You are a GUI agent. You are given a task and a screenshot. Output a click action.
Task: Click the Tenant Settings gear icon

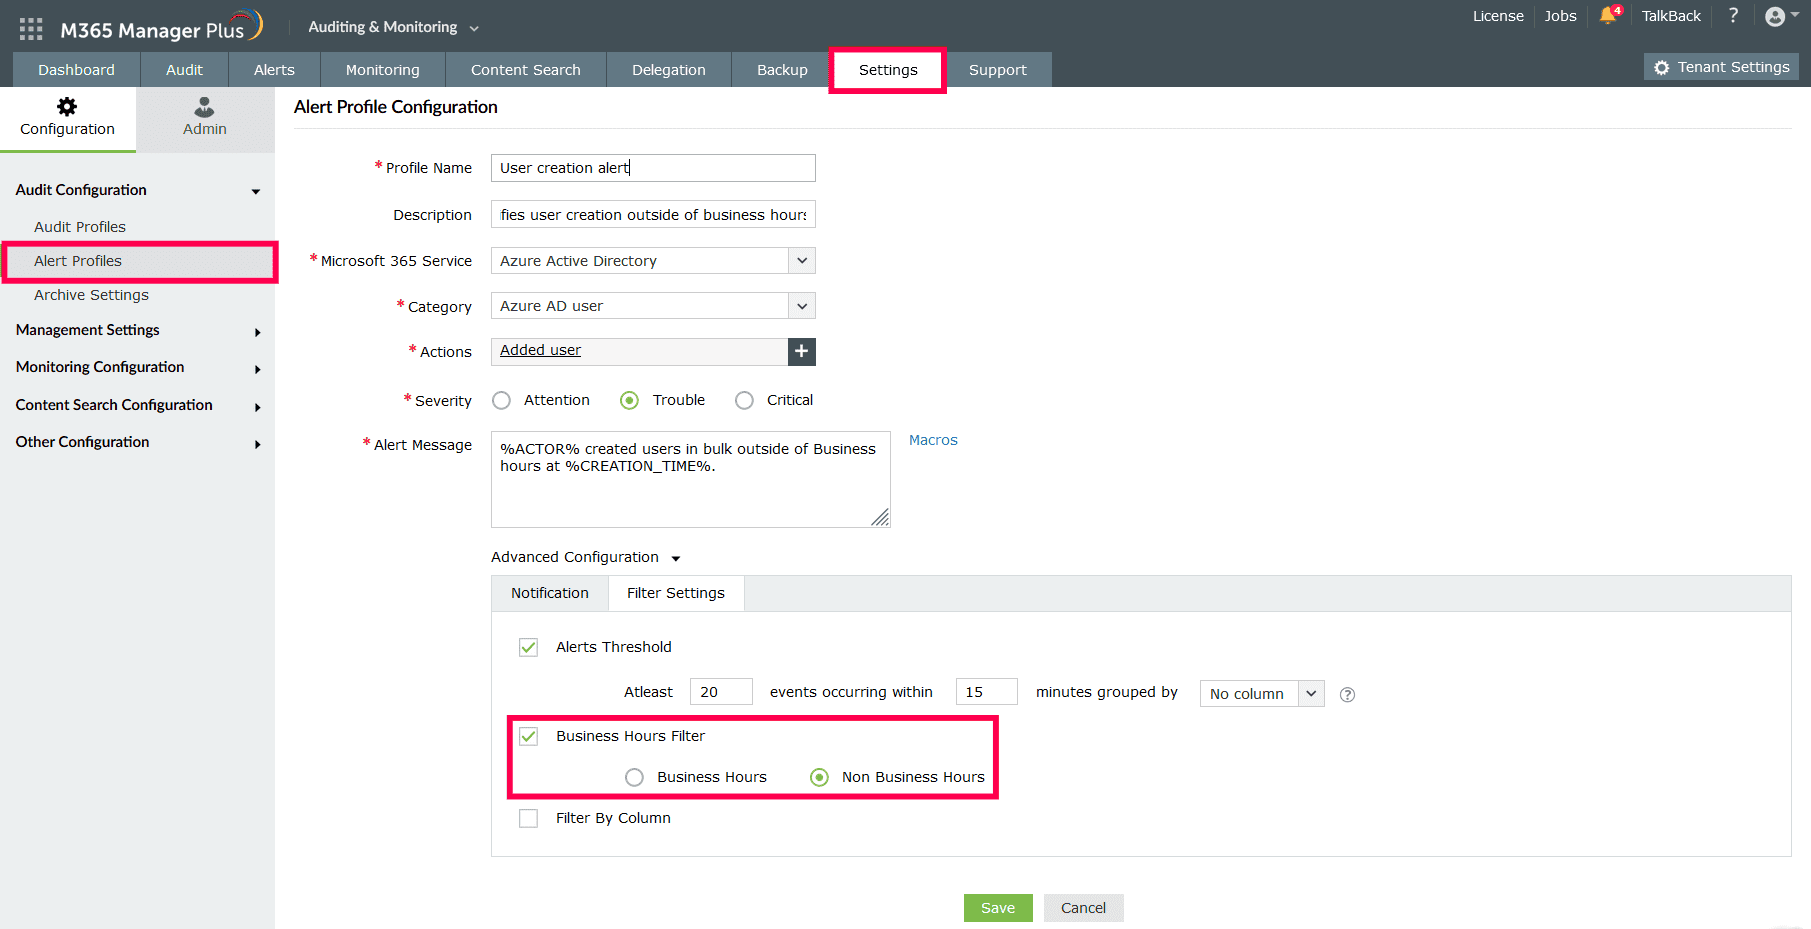point(1662,67)
